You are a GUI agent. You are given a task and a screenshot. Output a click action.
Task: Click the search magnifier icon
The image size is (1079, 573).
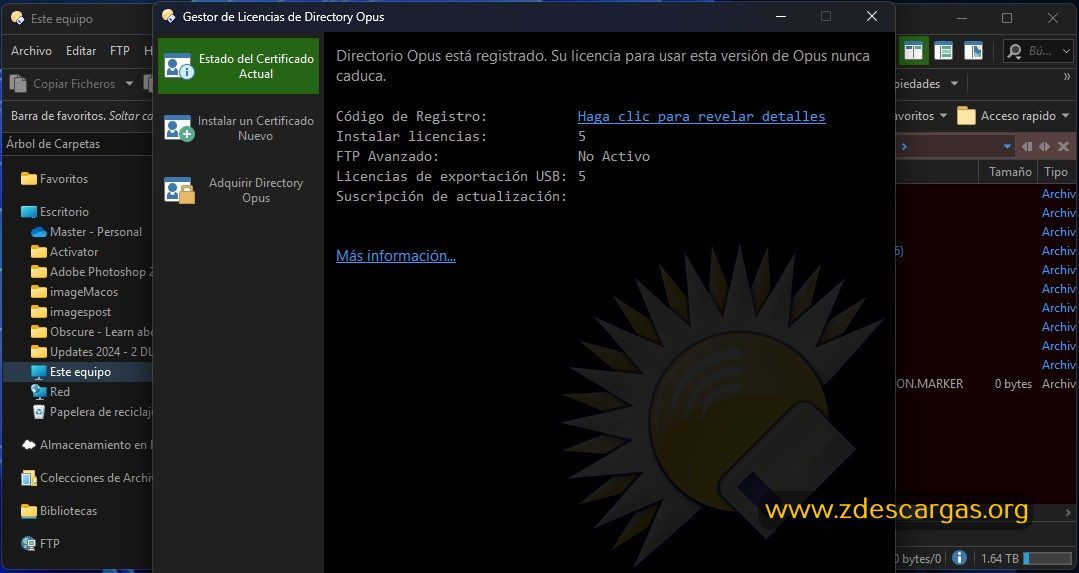[x=1015, y=51]
